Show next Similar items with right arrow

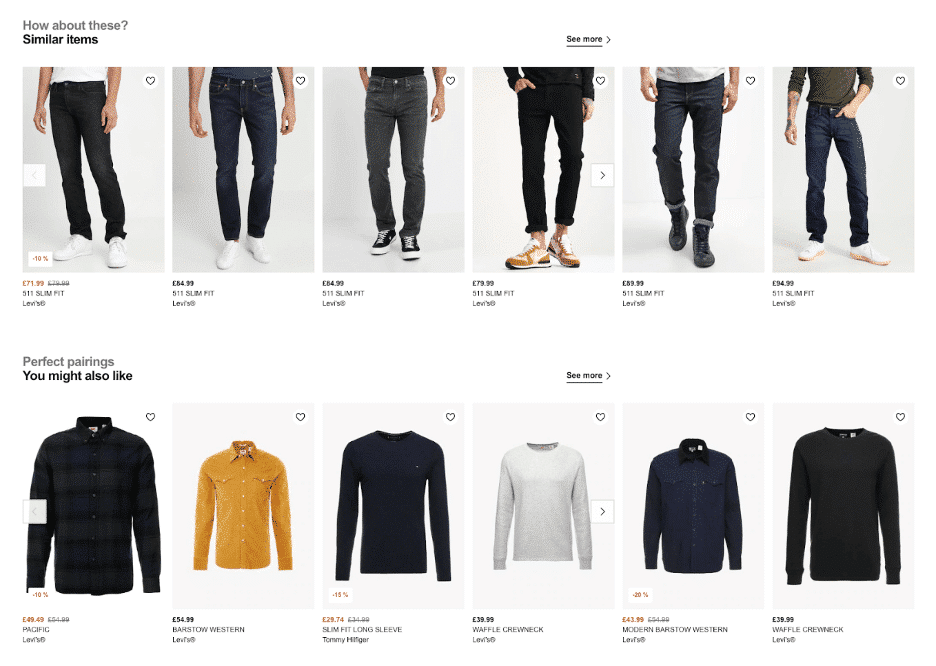coord(602,175)
